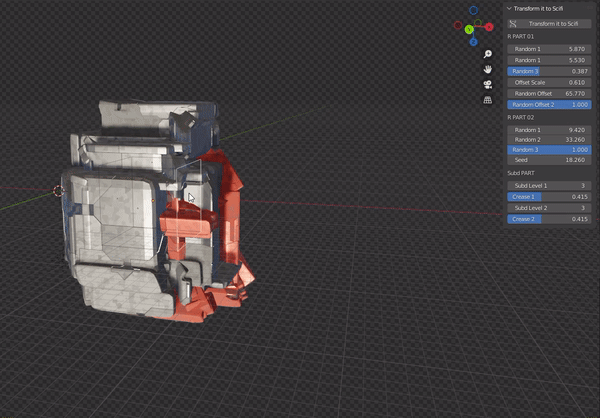Click the green Y axis gizmo ball
The image size is (600, 418).
(469, 29)
